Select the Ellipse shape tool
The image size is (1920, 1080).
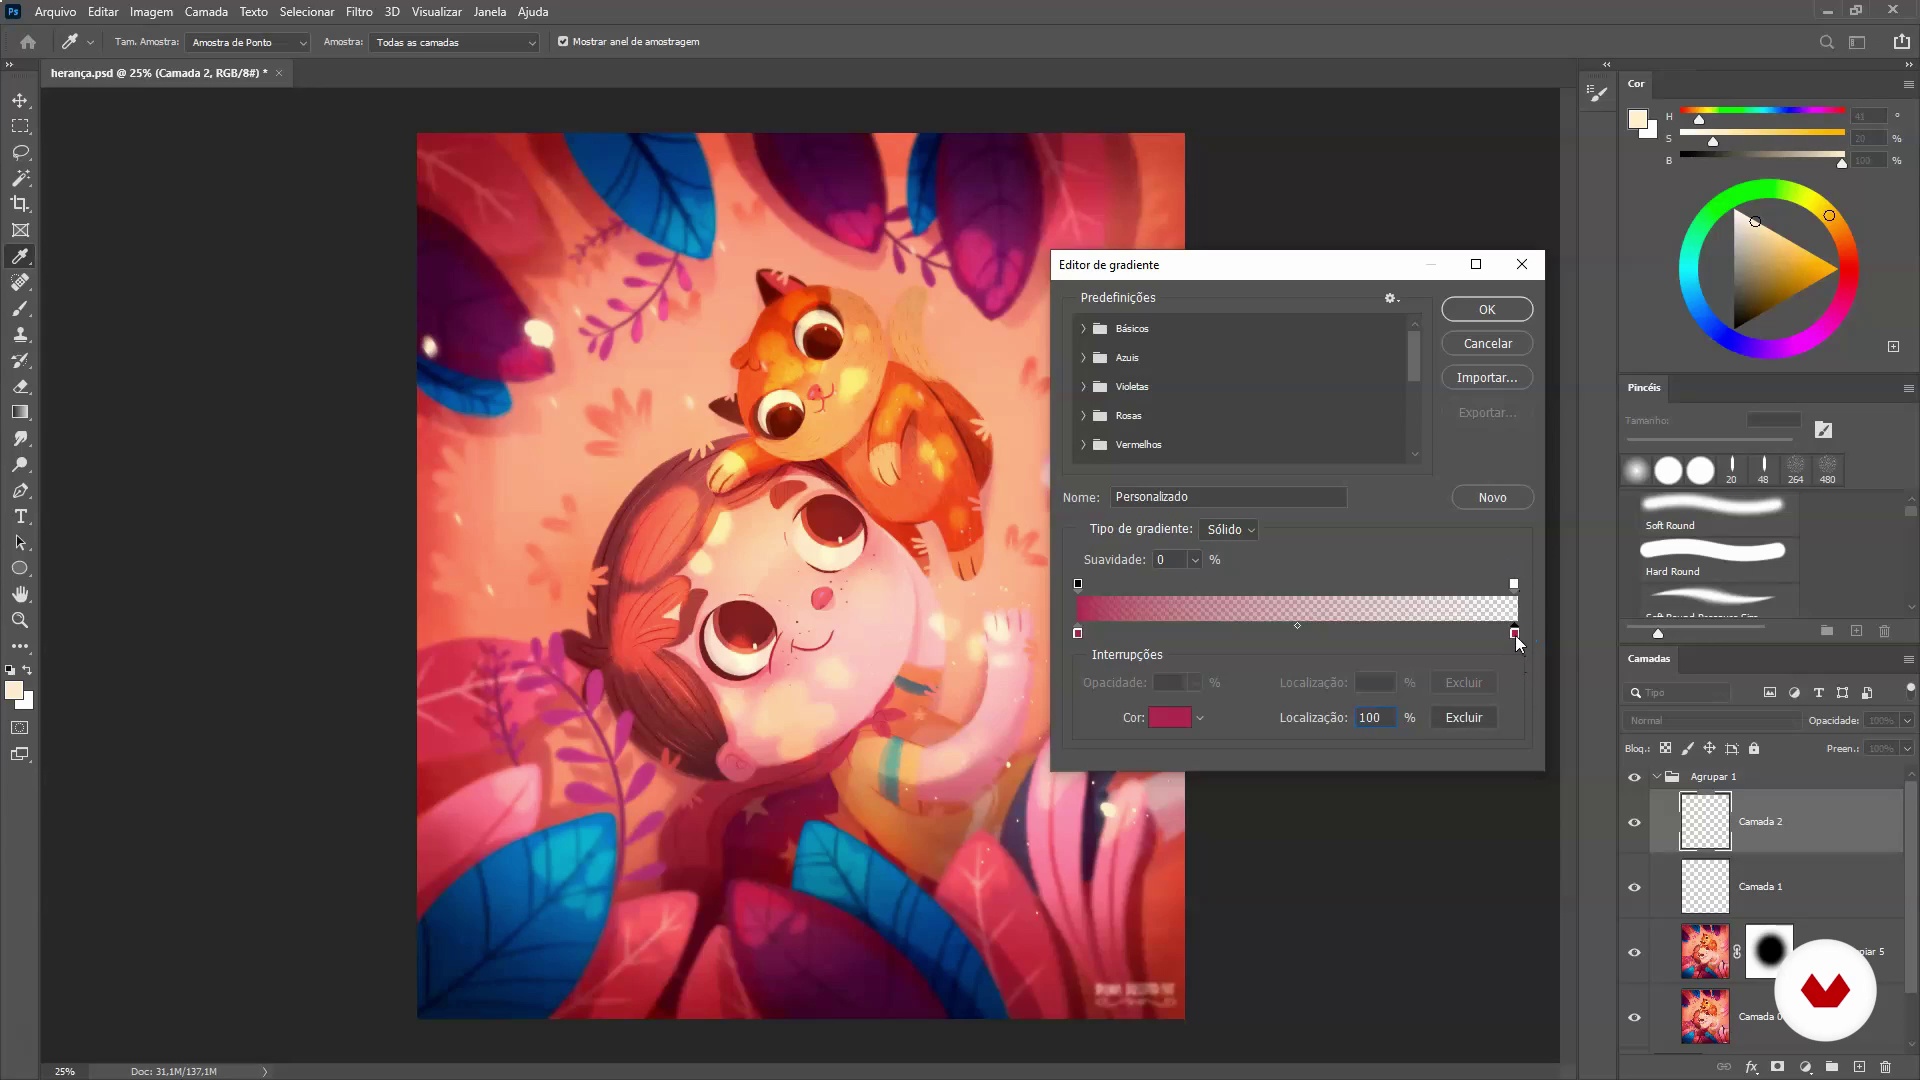20,568
